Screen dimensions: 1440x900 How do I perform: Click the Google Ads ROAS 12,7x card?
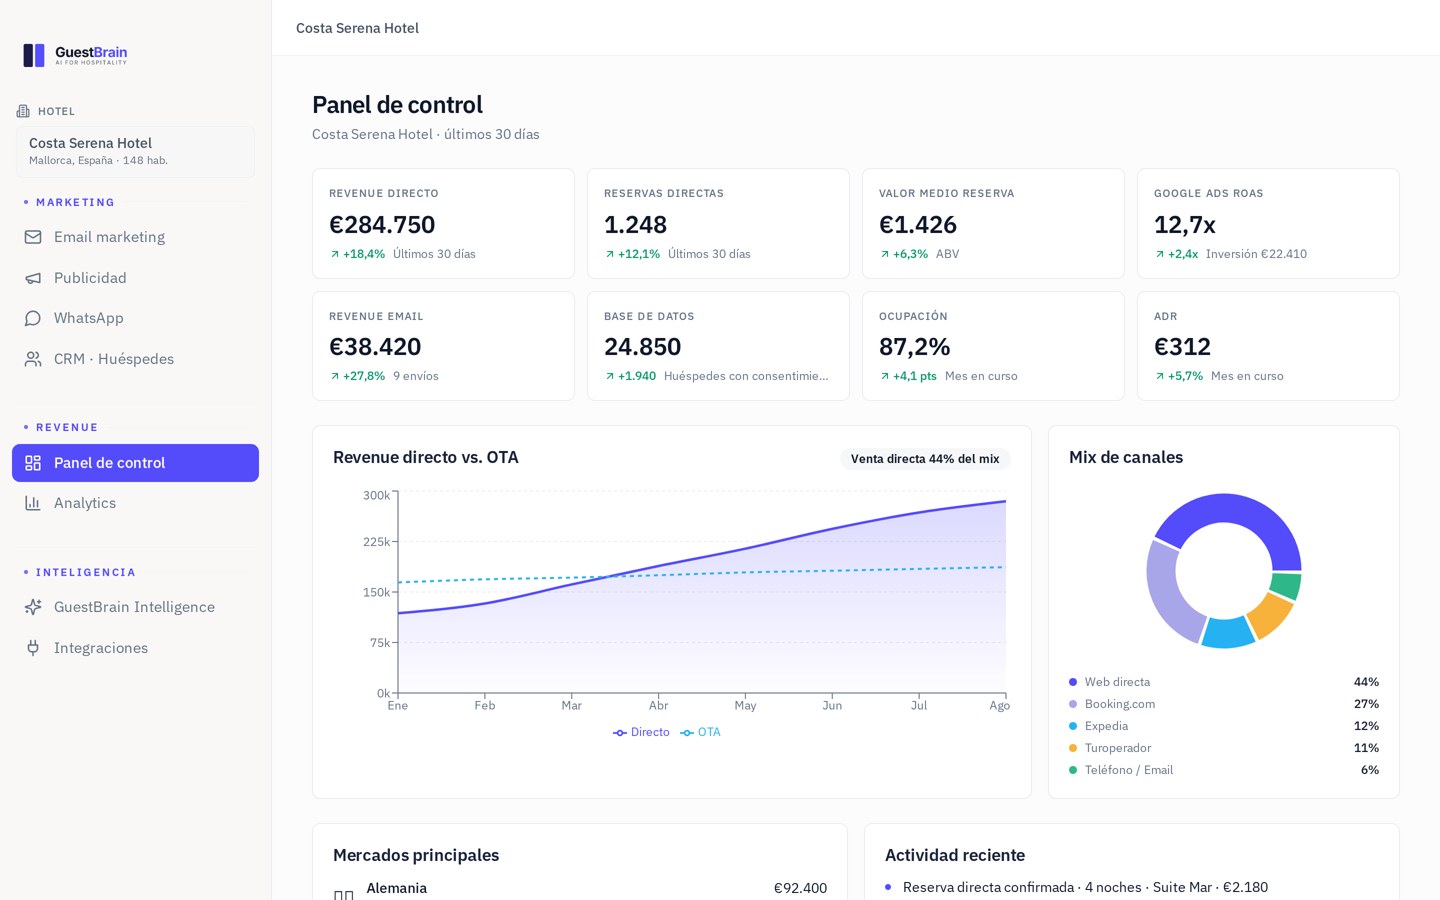tap(1268, 224)
